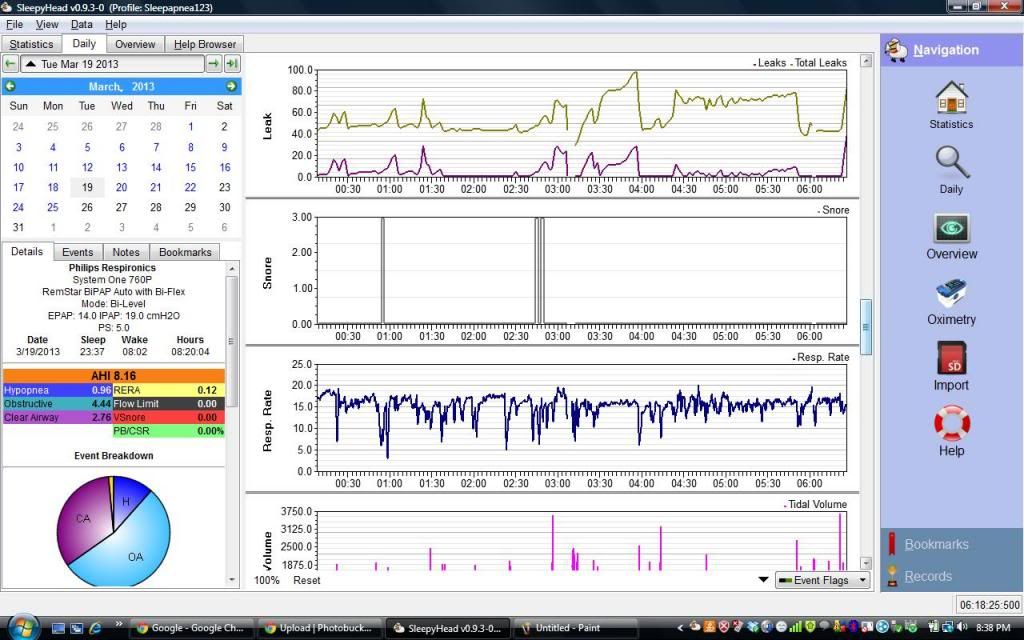Click the Hypopnea row in the AHI table
This screenshot has width=1024, height=640.
[57, 390]
